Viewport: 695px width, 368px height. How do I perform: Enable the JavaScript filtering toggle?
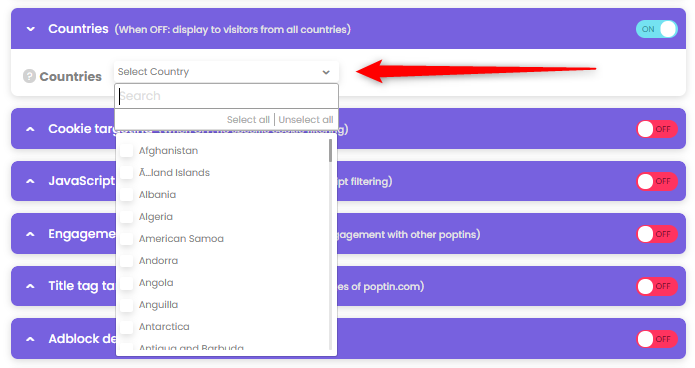pos(656,181)
